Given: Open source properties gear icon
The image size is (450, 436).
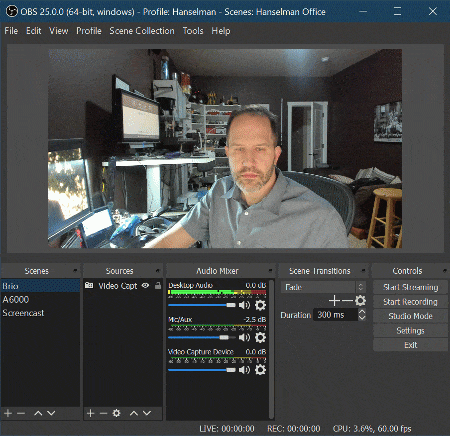Looking at the screenshot, I should 116,413.
